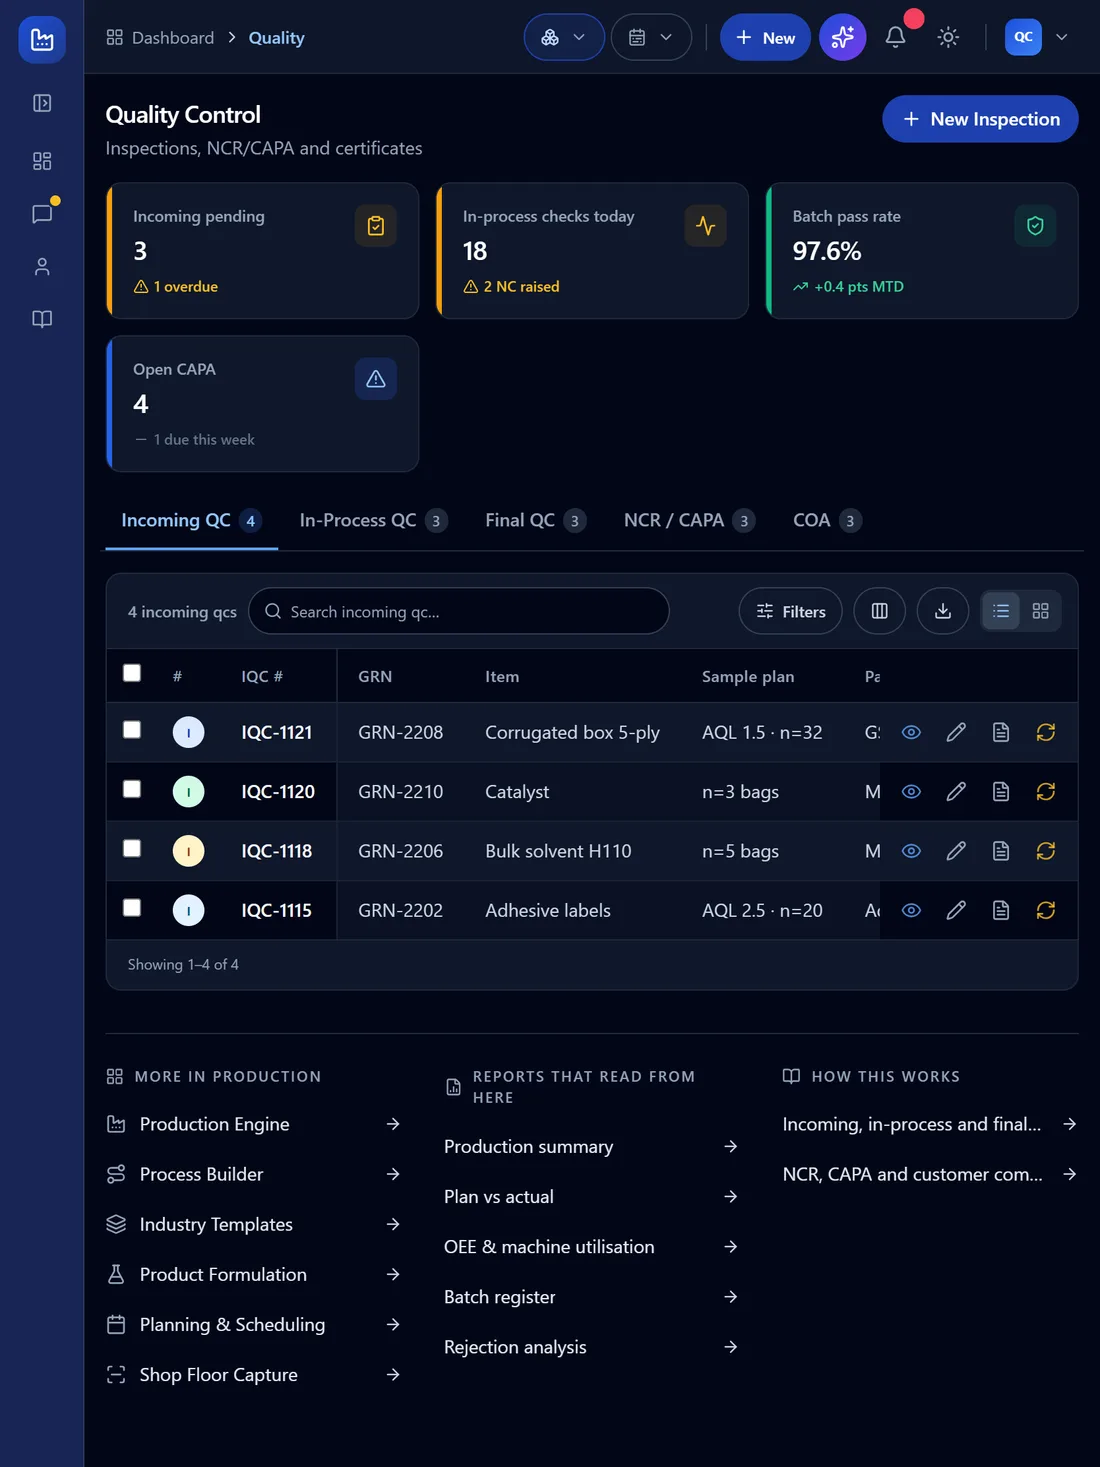Viewport: 1100px width, 1467px height.
Task: Open the Open CAPA summary card
Action: (263, 404)
